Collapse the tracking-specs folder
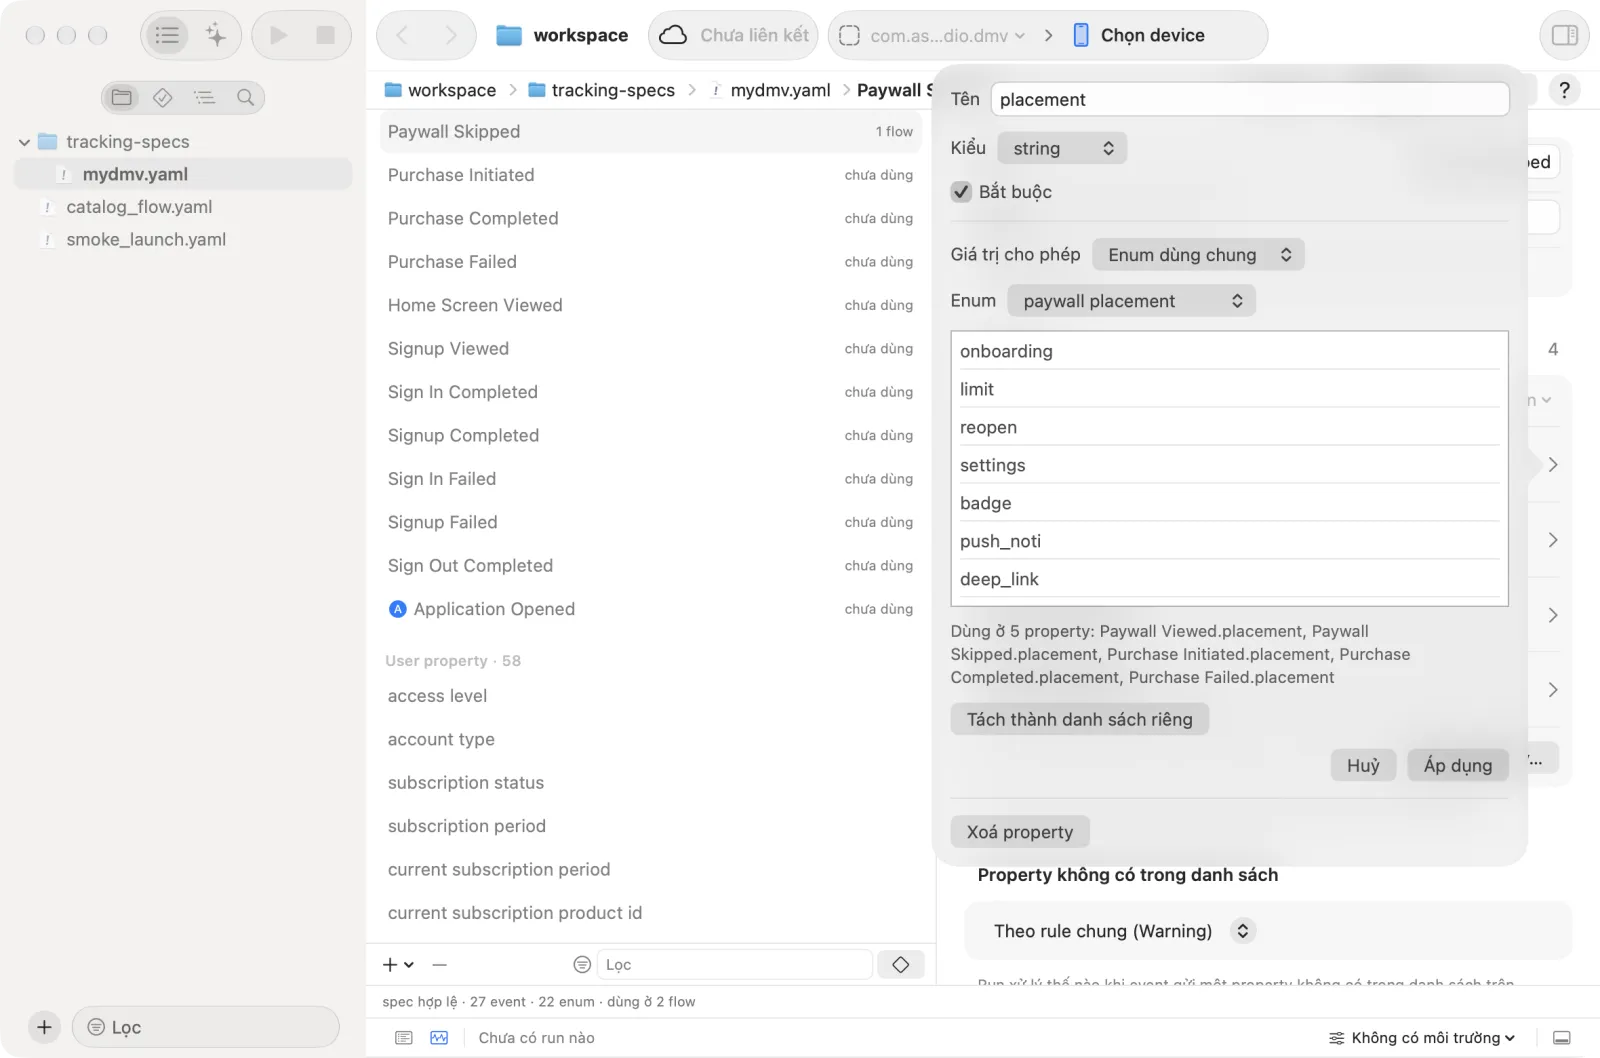1600x1058 pixels. [x=24, y=142]
